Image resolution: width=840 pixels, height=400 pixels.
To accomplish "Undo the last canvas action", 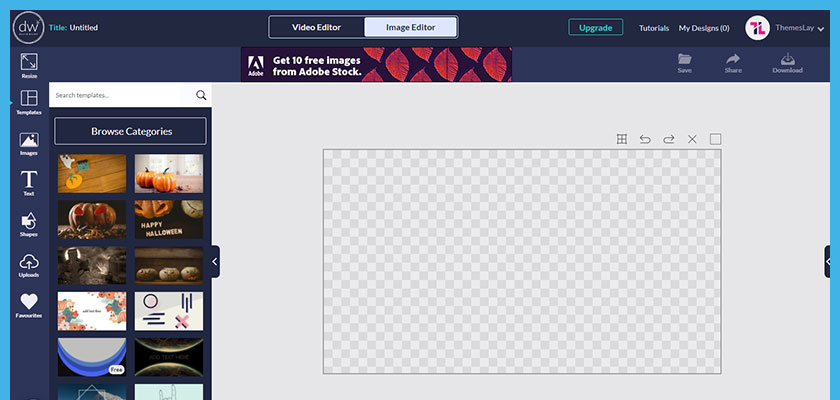I will 645,139.
